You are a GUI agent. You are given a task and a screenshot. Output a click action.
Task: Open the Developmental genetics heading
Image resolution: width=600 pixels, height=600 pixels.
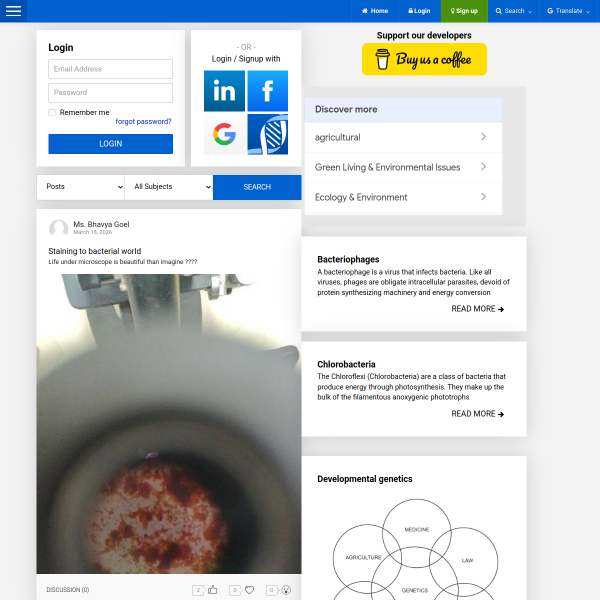point(364,479)
